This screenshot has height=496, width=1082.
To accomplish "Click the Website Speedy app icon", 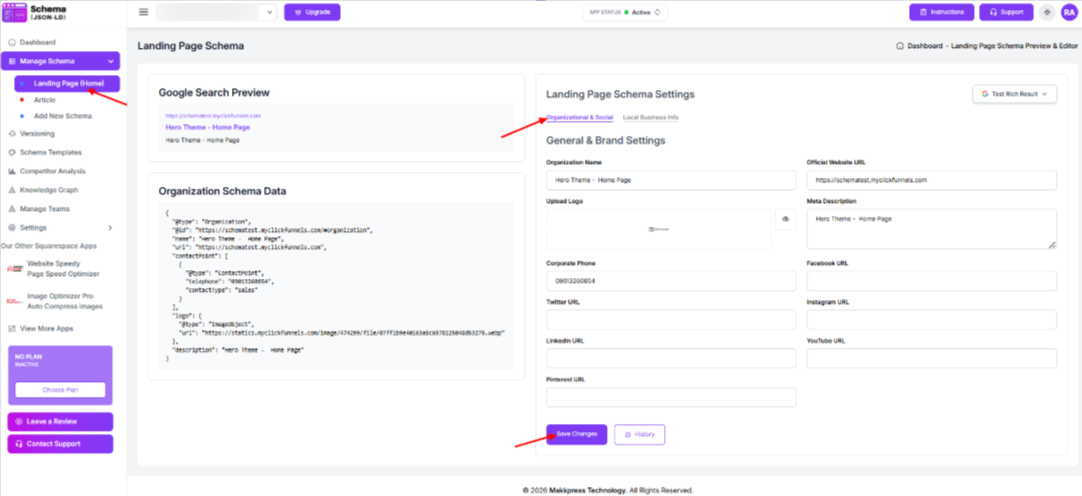I will click(x=14, y=269).
